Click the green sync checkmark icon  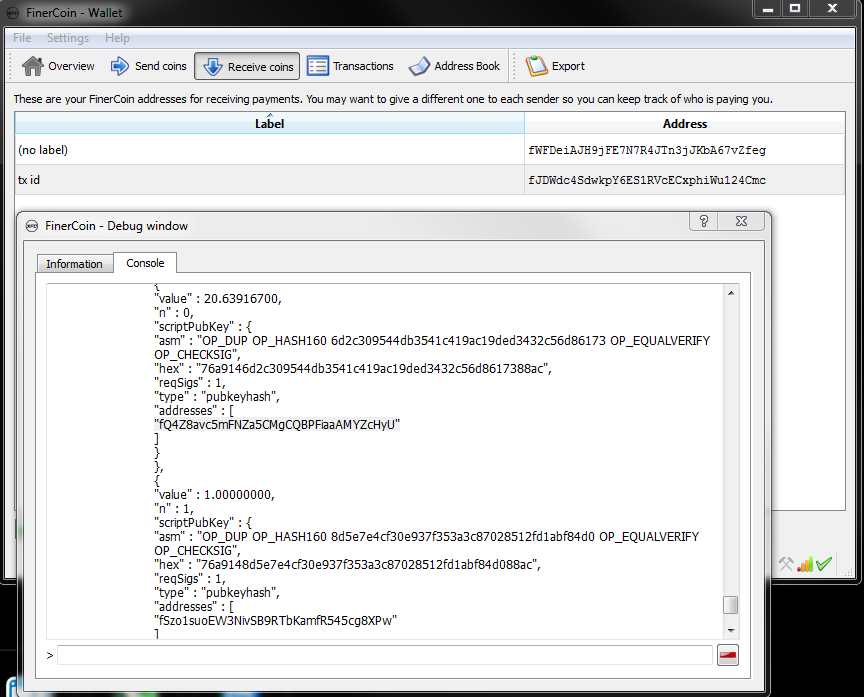[x=824, y=564]
